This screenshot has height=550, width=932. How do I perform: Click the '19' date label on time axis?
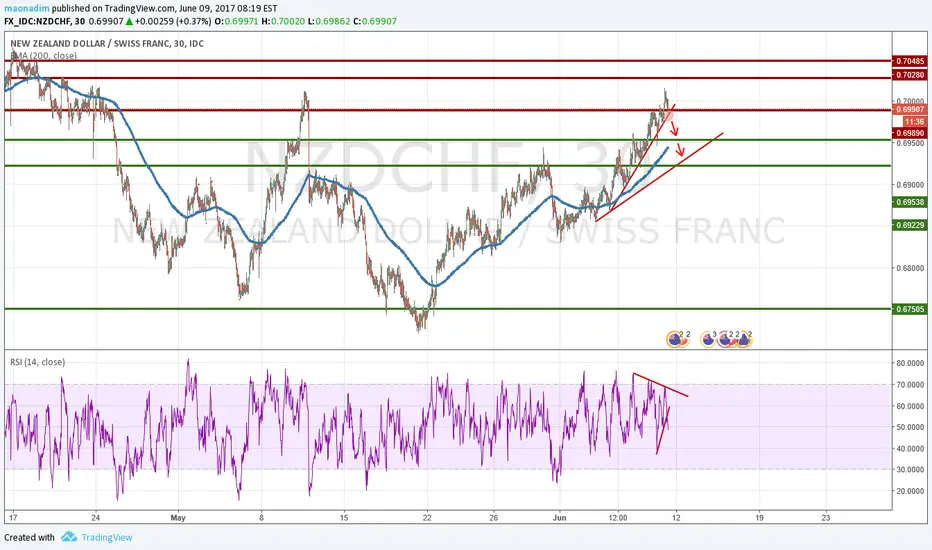tap(760, 518)
